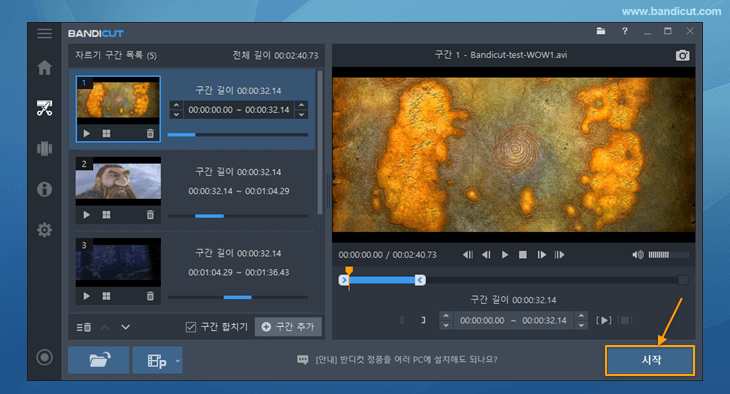This screenshot has height=394, width=730.
Task: Increase segment 1 end time in list
Action: click(x=302, y=105)
